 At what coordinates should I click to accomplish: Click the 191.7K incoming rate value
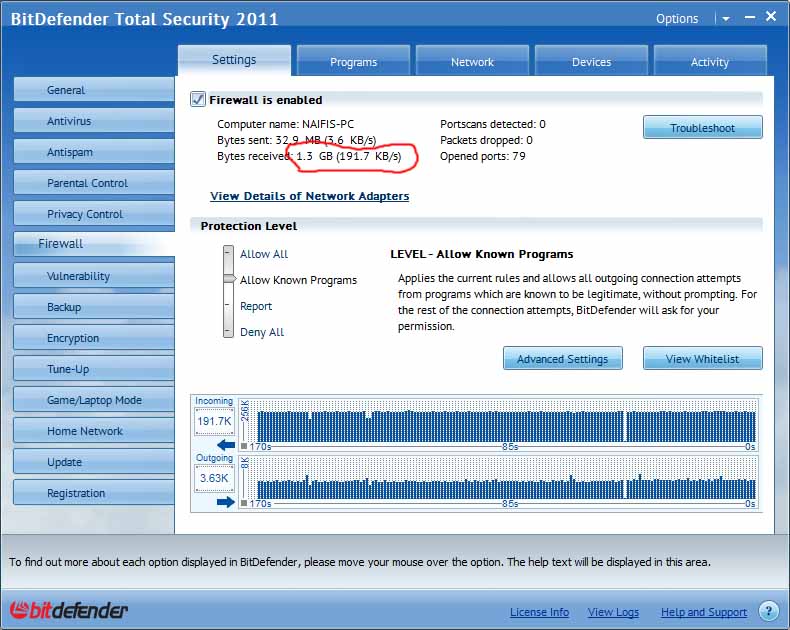click(214, 421)
